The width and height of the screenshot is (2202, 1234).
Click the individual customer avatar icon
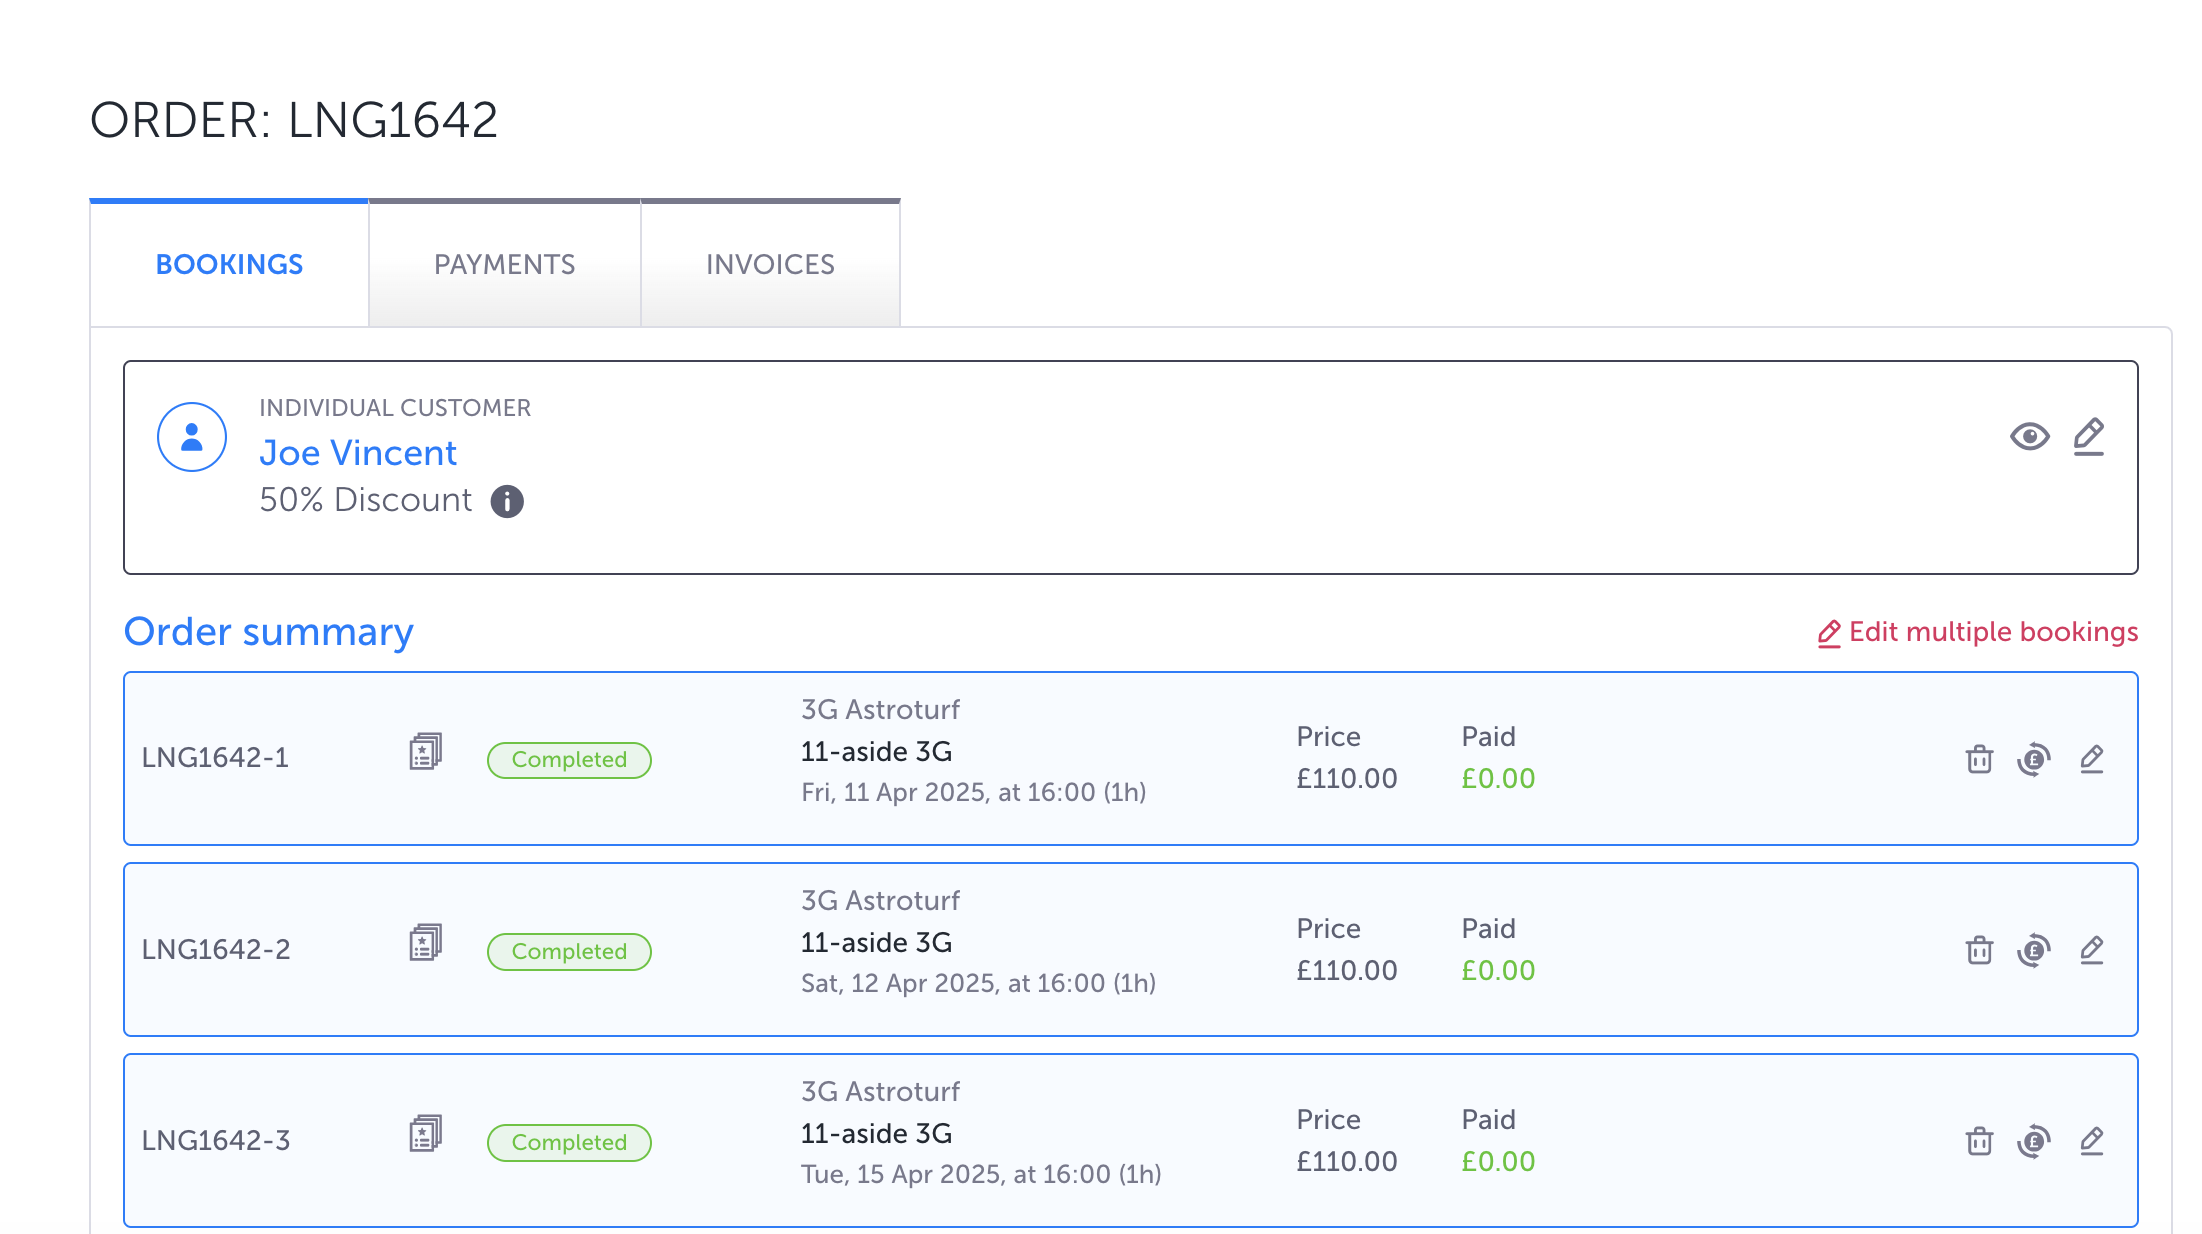192,437
